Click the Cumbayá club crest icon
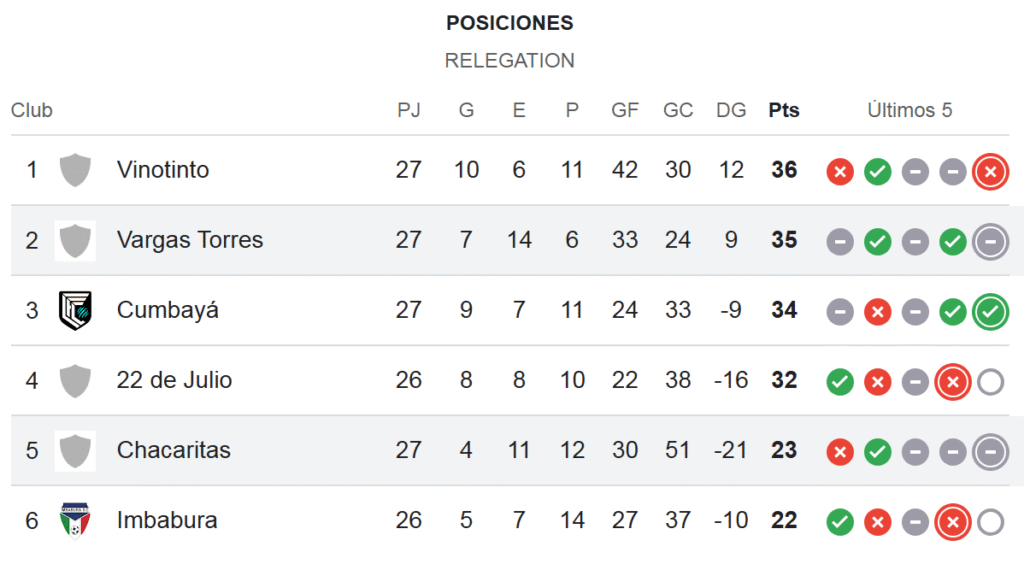Image resolution: width=1024 pixels, height=564 pixels. pyautogui.click(x=75, y=310)
